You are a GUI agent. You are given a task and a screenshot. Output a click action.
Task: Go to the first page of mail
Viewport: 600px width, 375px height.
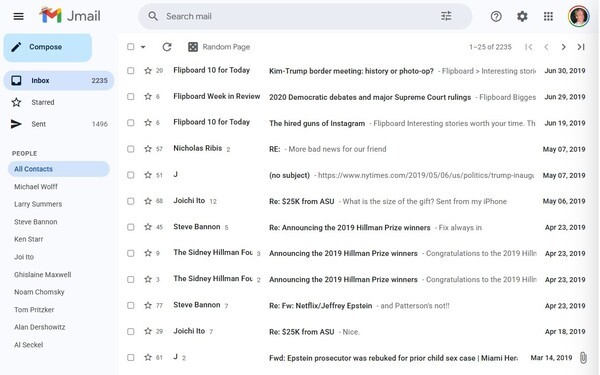pos(529,47)
